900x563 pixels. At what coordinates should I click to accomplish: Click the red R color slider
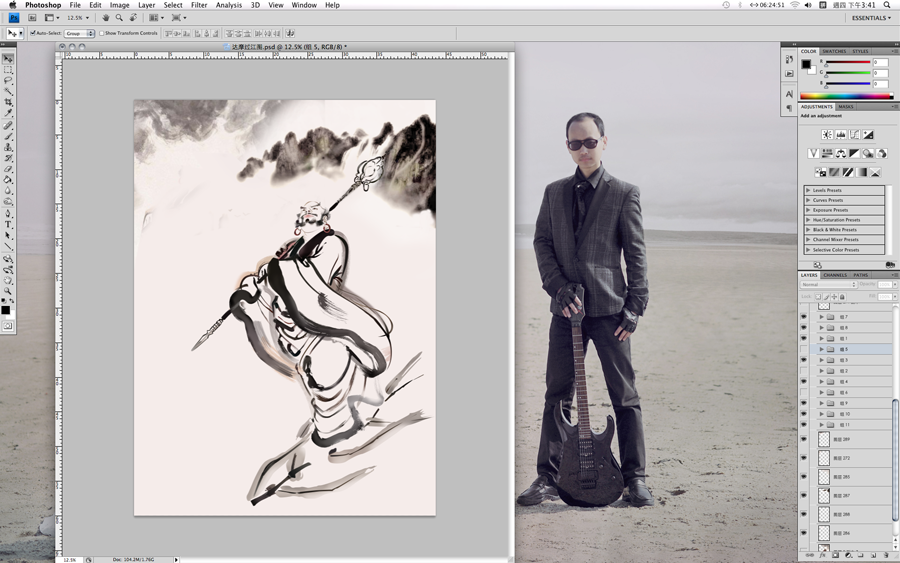pyautogui.click(x=848, y=62)
